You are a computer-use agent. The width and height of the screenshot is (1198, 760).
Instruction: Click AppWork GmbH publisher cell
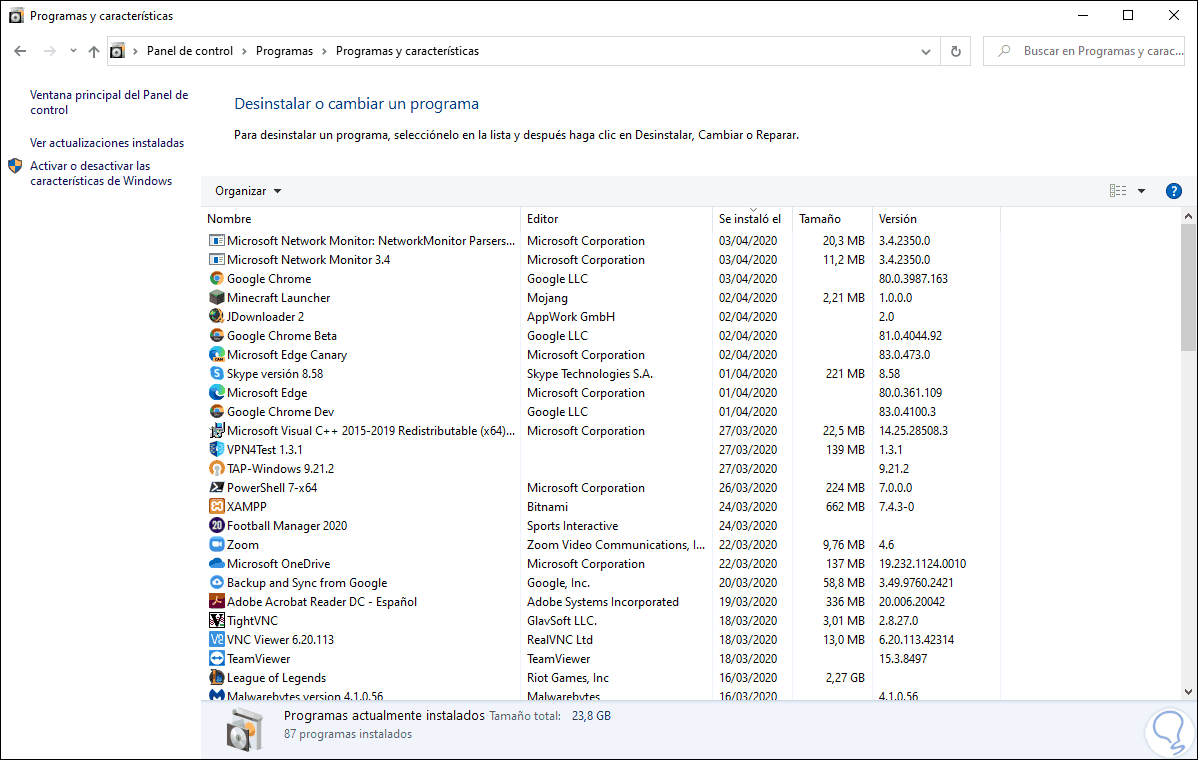[x=571, y=316]
